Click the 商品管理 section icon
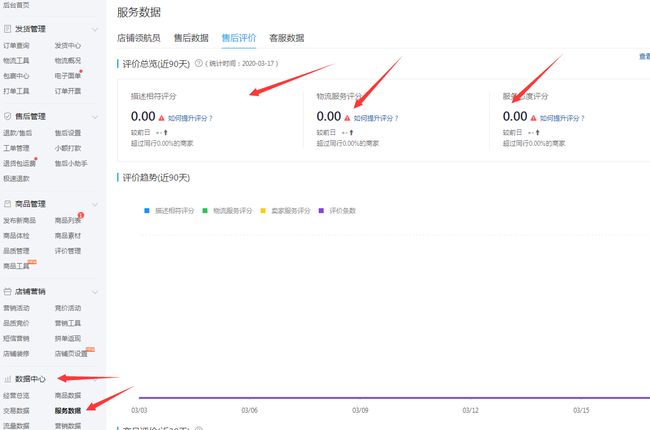 (x=7, y=204)
